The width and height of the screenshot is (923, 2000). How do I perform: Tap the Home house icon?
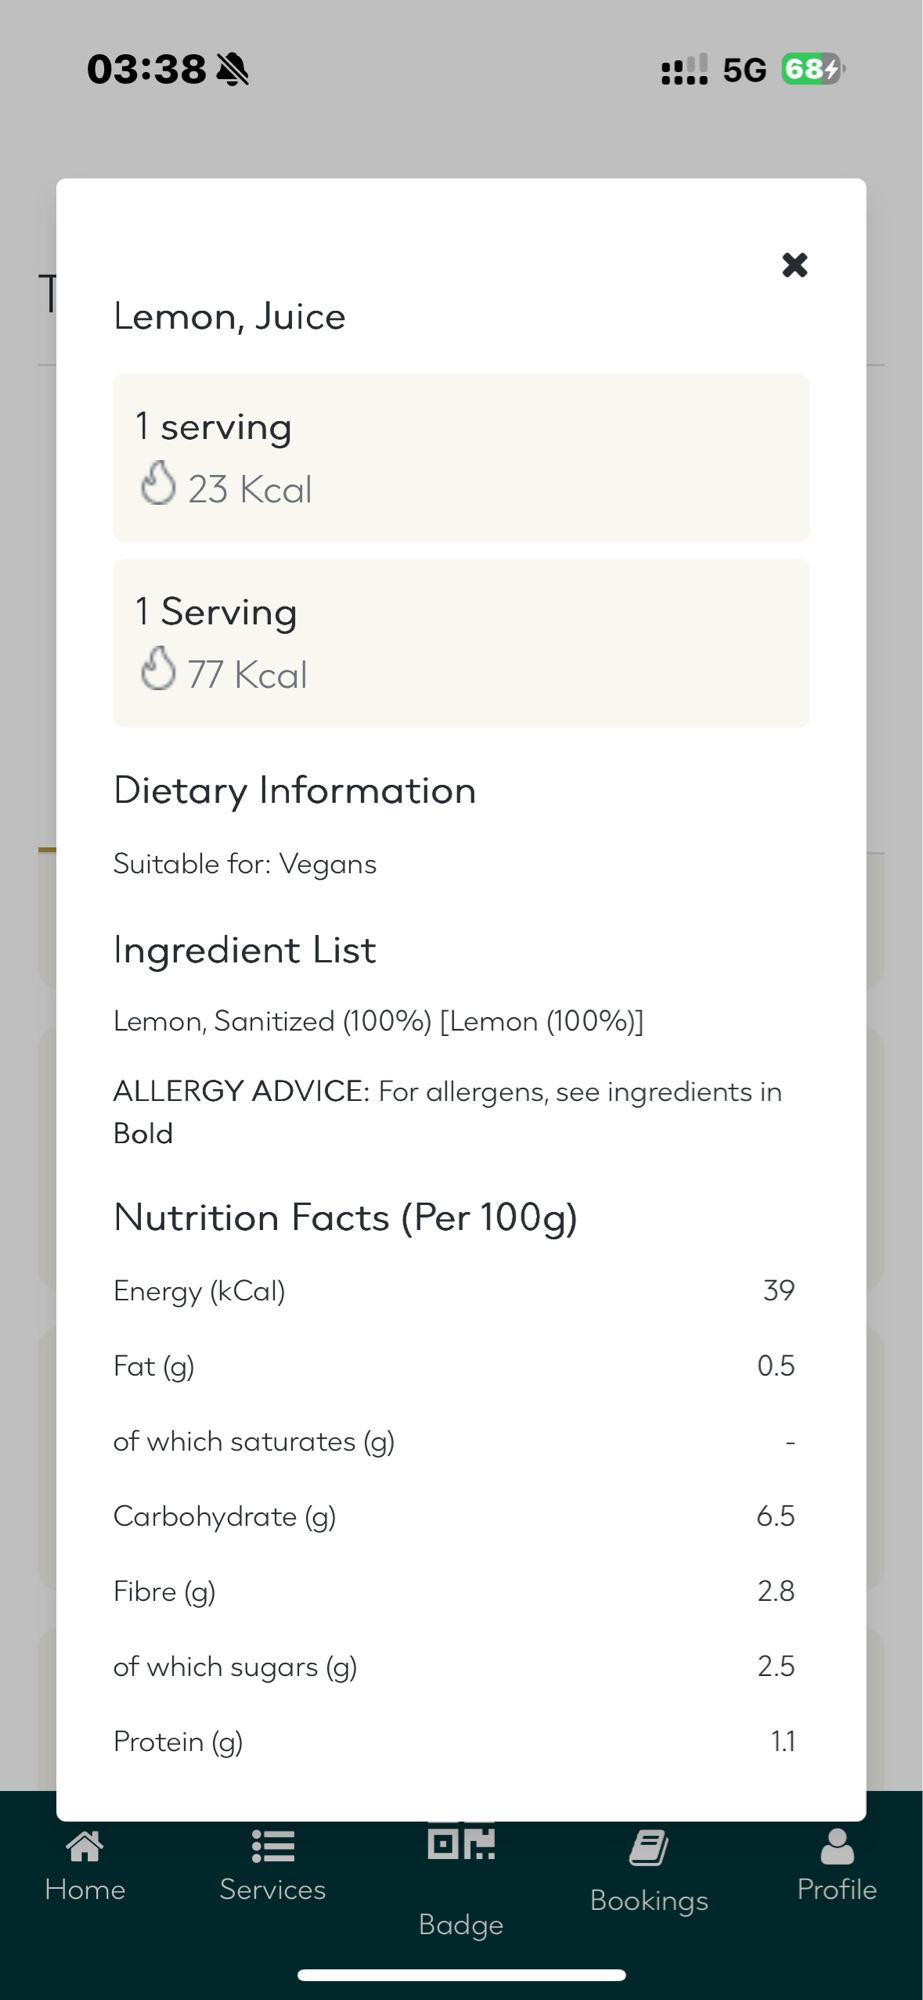click(x=85, y=1846)
